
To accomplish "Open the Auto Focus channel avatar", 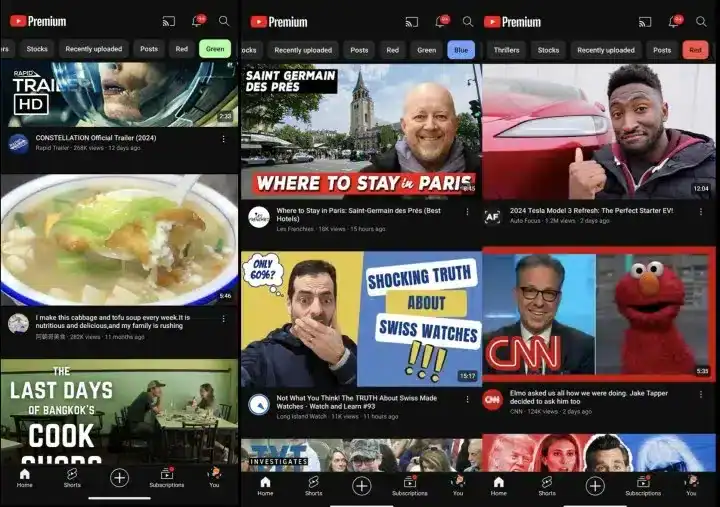I will point(492,216).
